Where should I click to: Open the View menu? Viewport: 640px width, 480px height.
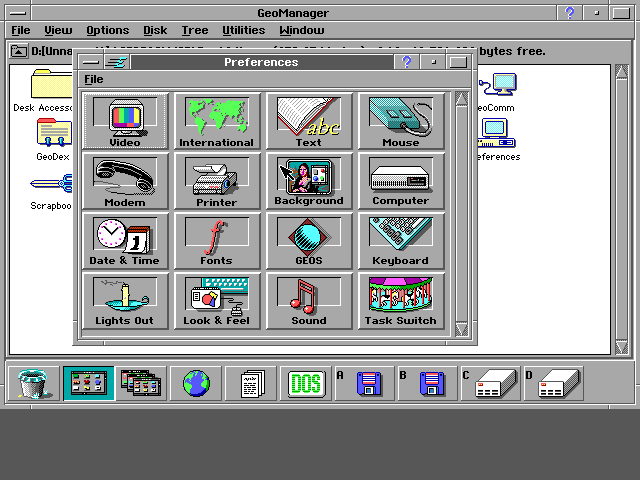(x=58, y=30)
